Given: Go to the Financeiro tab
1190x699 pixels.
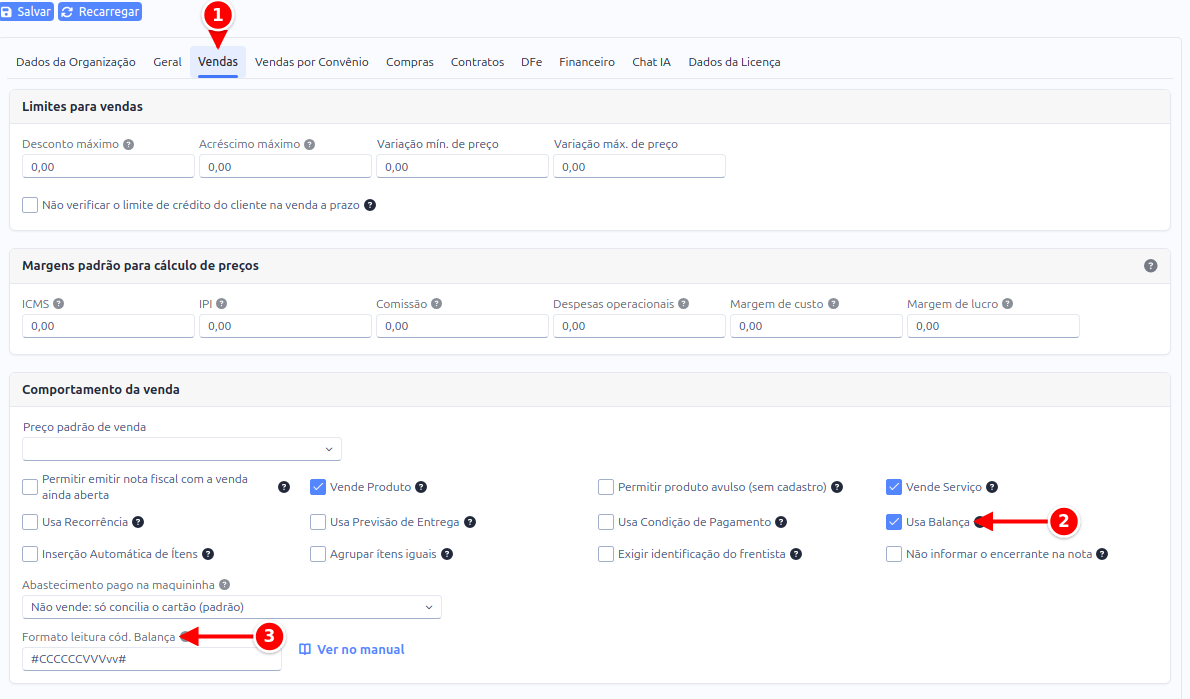Looking at the screenshot, I should 587,62.
